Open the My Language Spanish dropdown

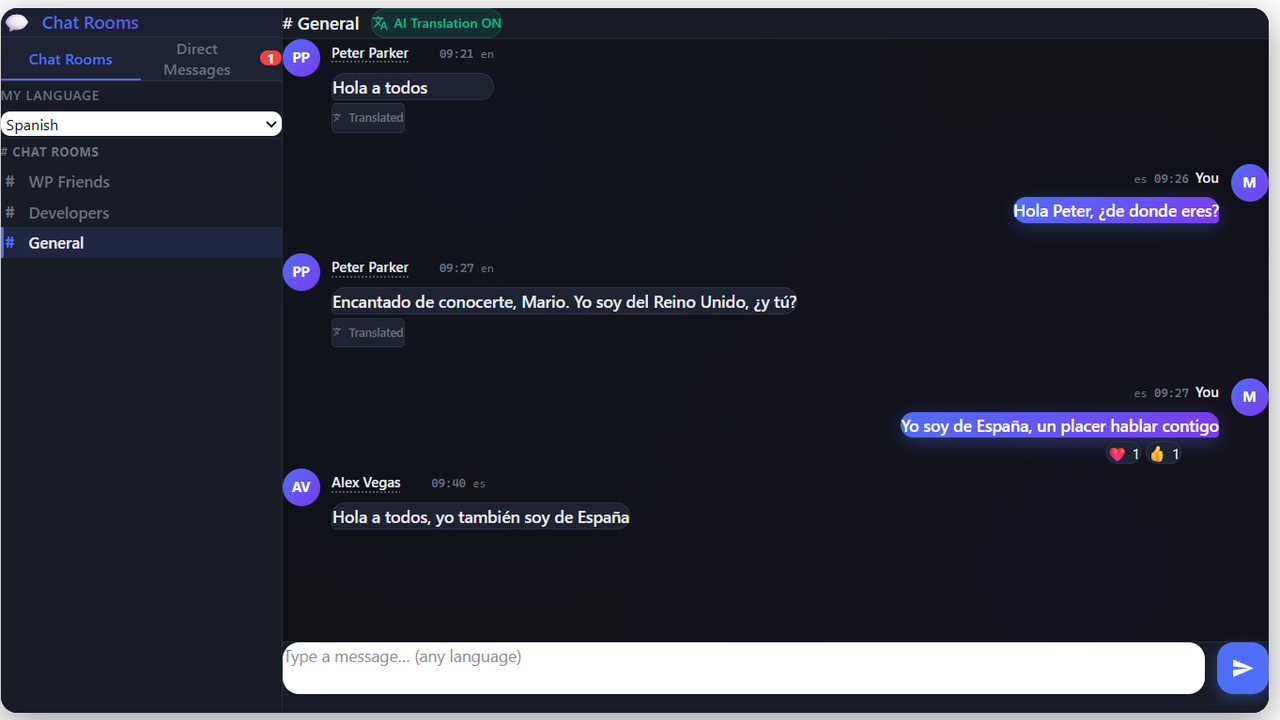(141, 124)
